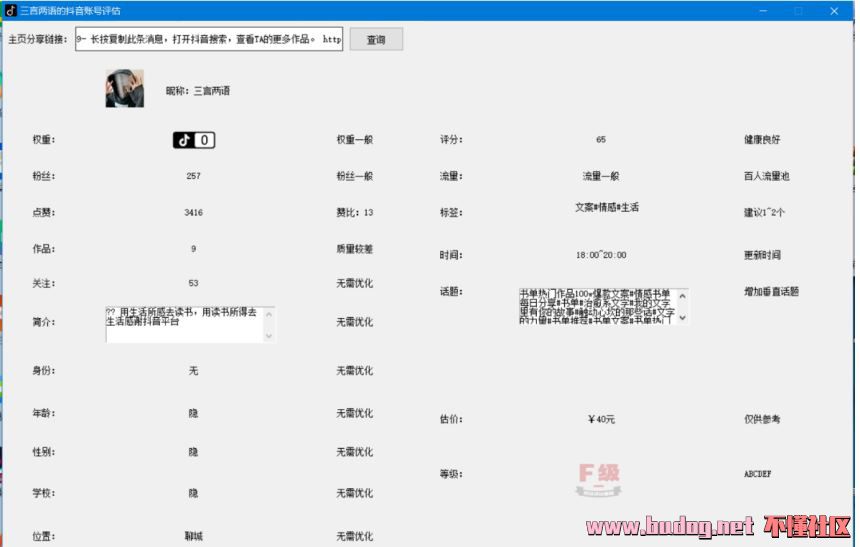Click inside the 简介 bio text area
The height and width of the screenshot is (547, 860).
(x=182, y=324)
